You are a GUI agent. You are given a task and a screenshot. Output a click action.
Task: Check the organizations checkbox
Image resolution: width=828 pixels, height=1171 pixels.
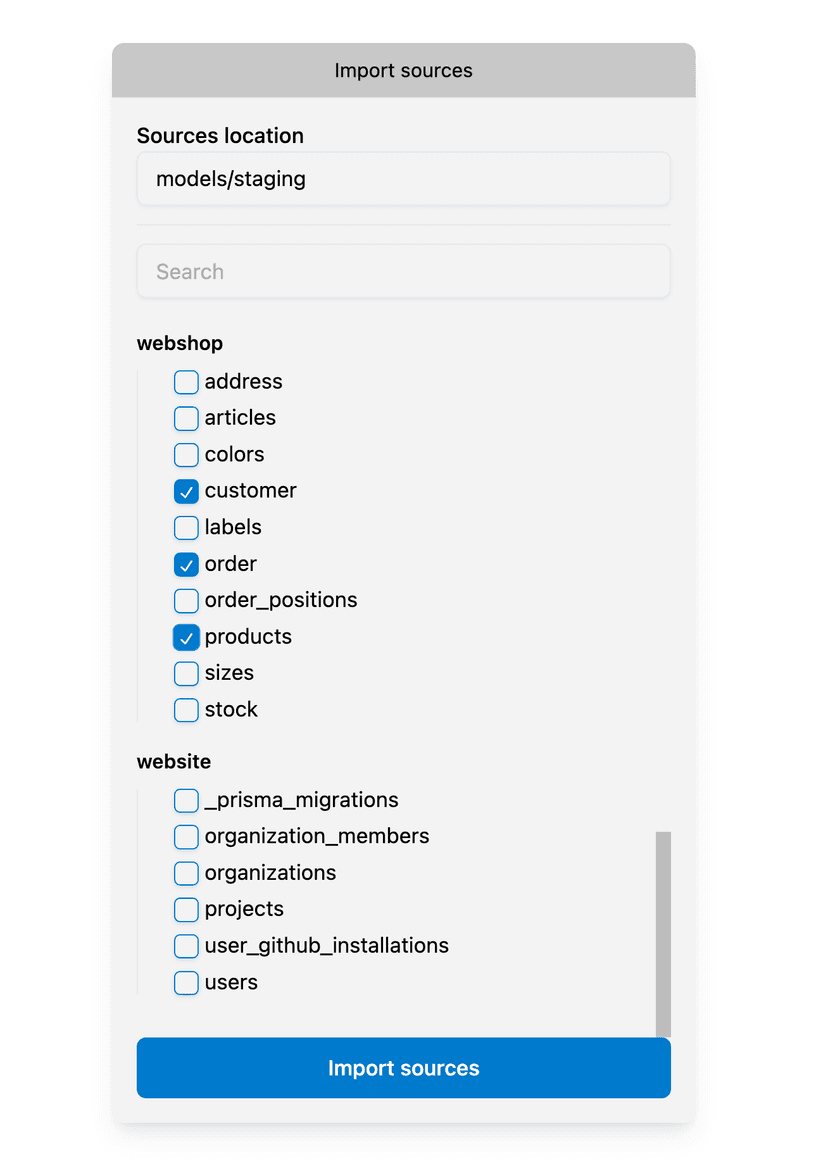(186, 873)
